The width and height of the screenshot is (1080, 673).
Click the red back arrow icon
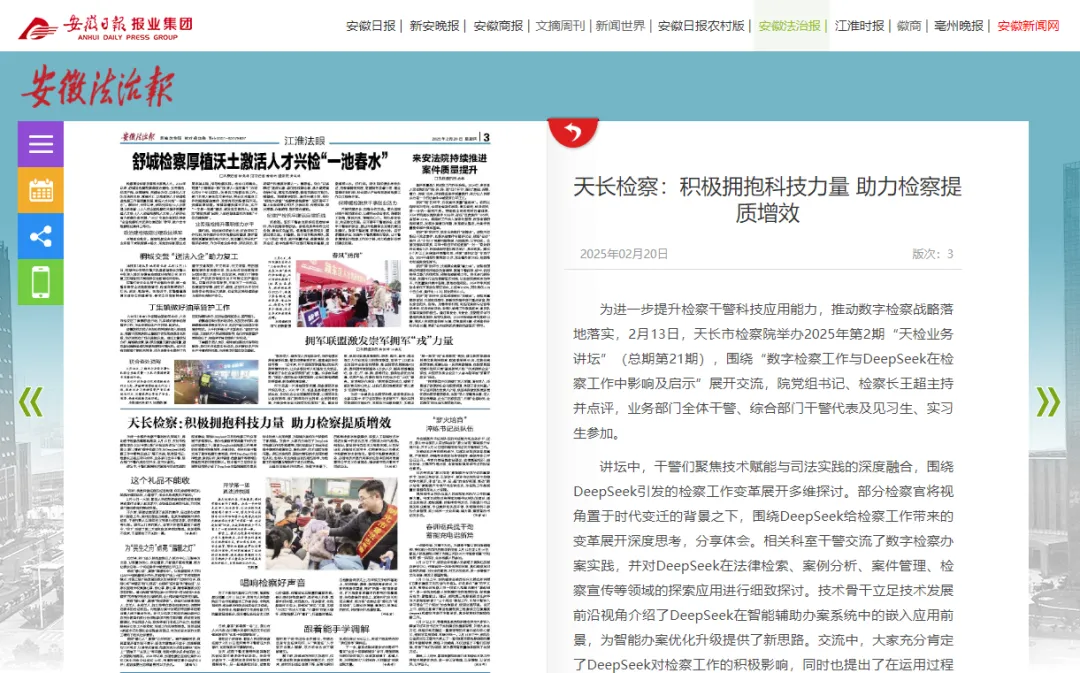(572, 131)
